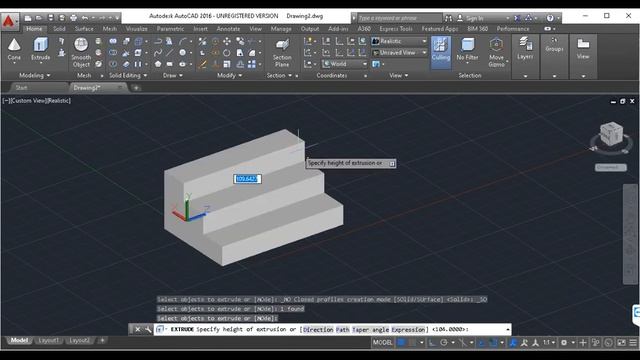Open the Unsaved View dropdown
Image resolution: width=640 pixels, height=360 pixels.
pos(399,53)
